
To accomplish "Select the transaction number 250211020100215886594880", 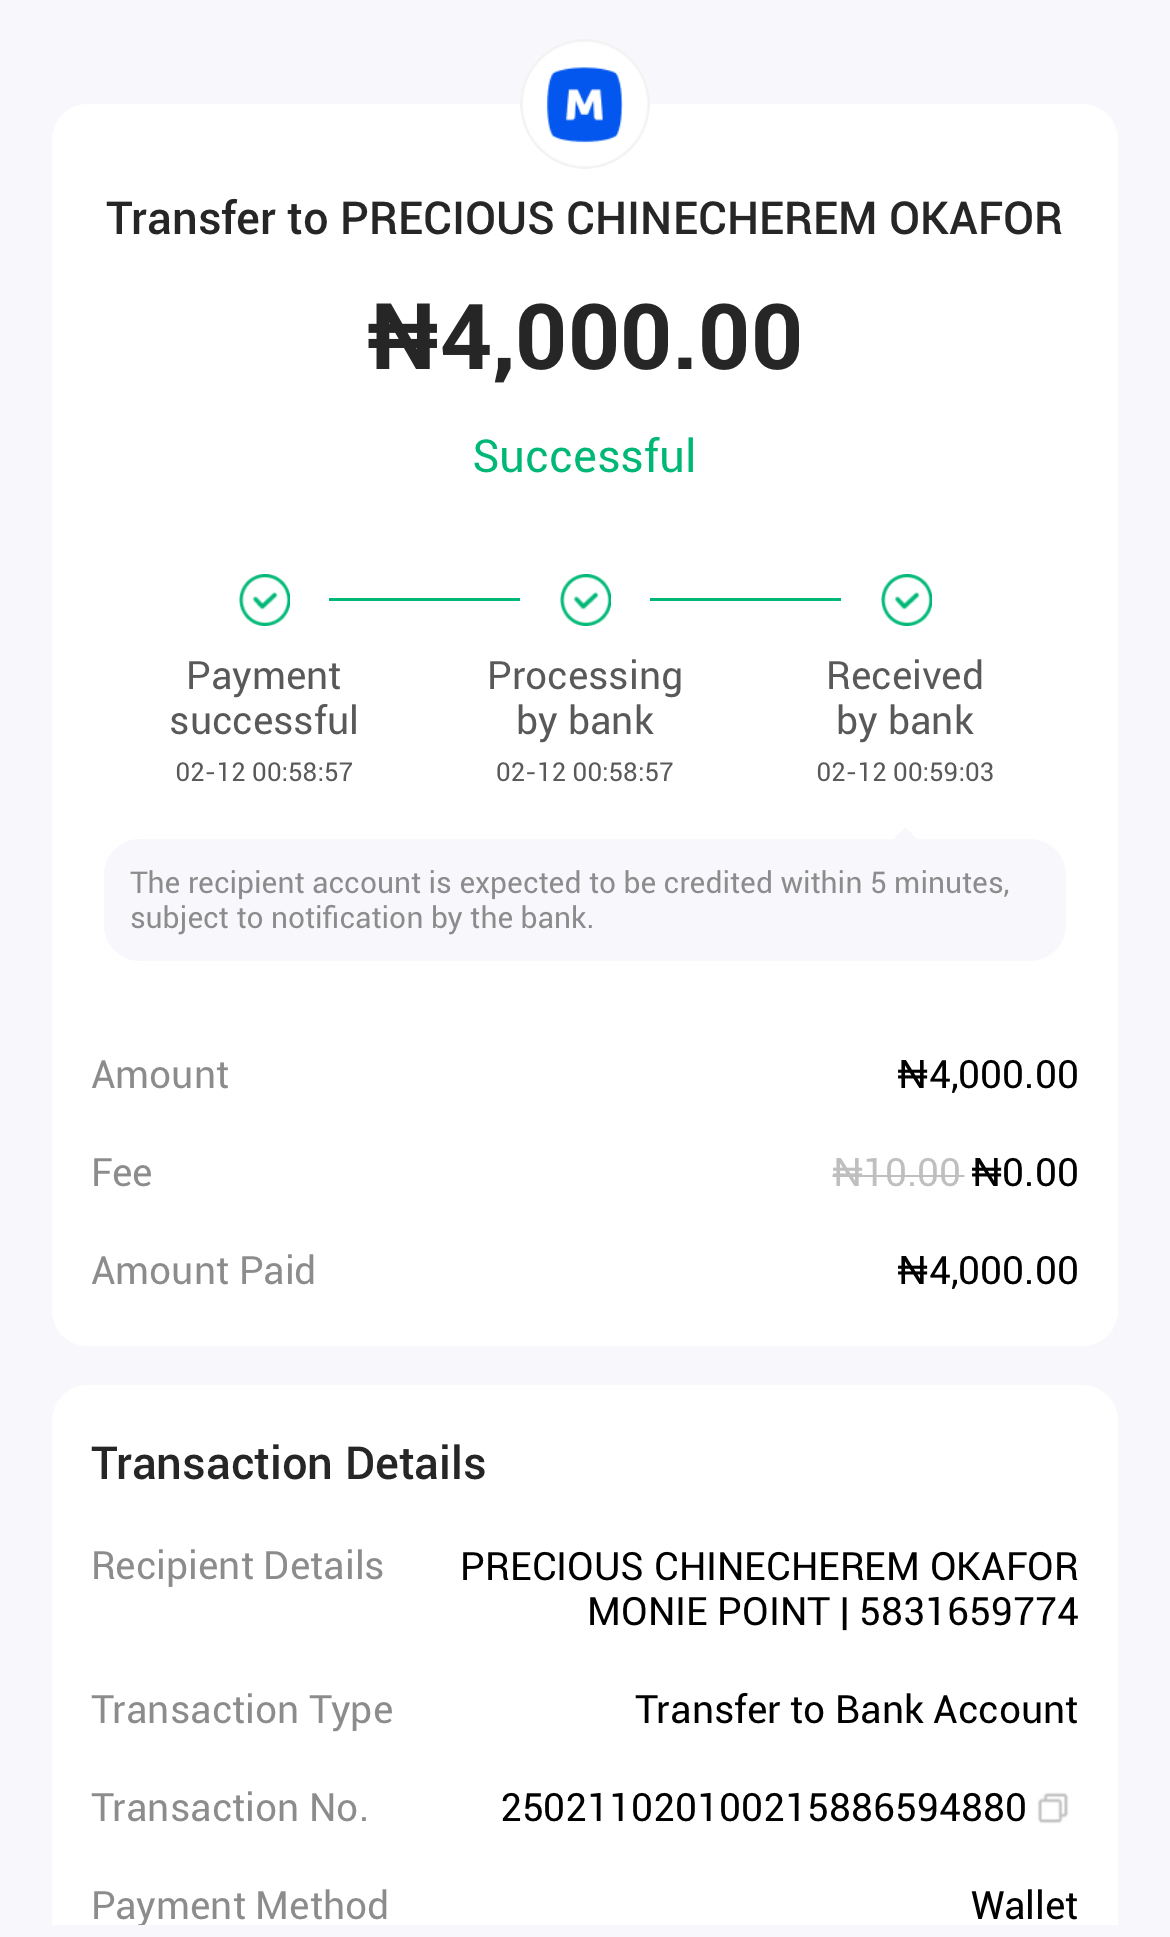I will click(763, 1808).
